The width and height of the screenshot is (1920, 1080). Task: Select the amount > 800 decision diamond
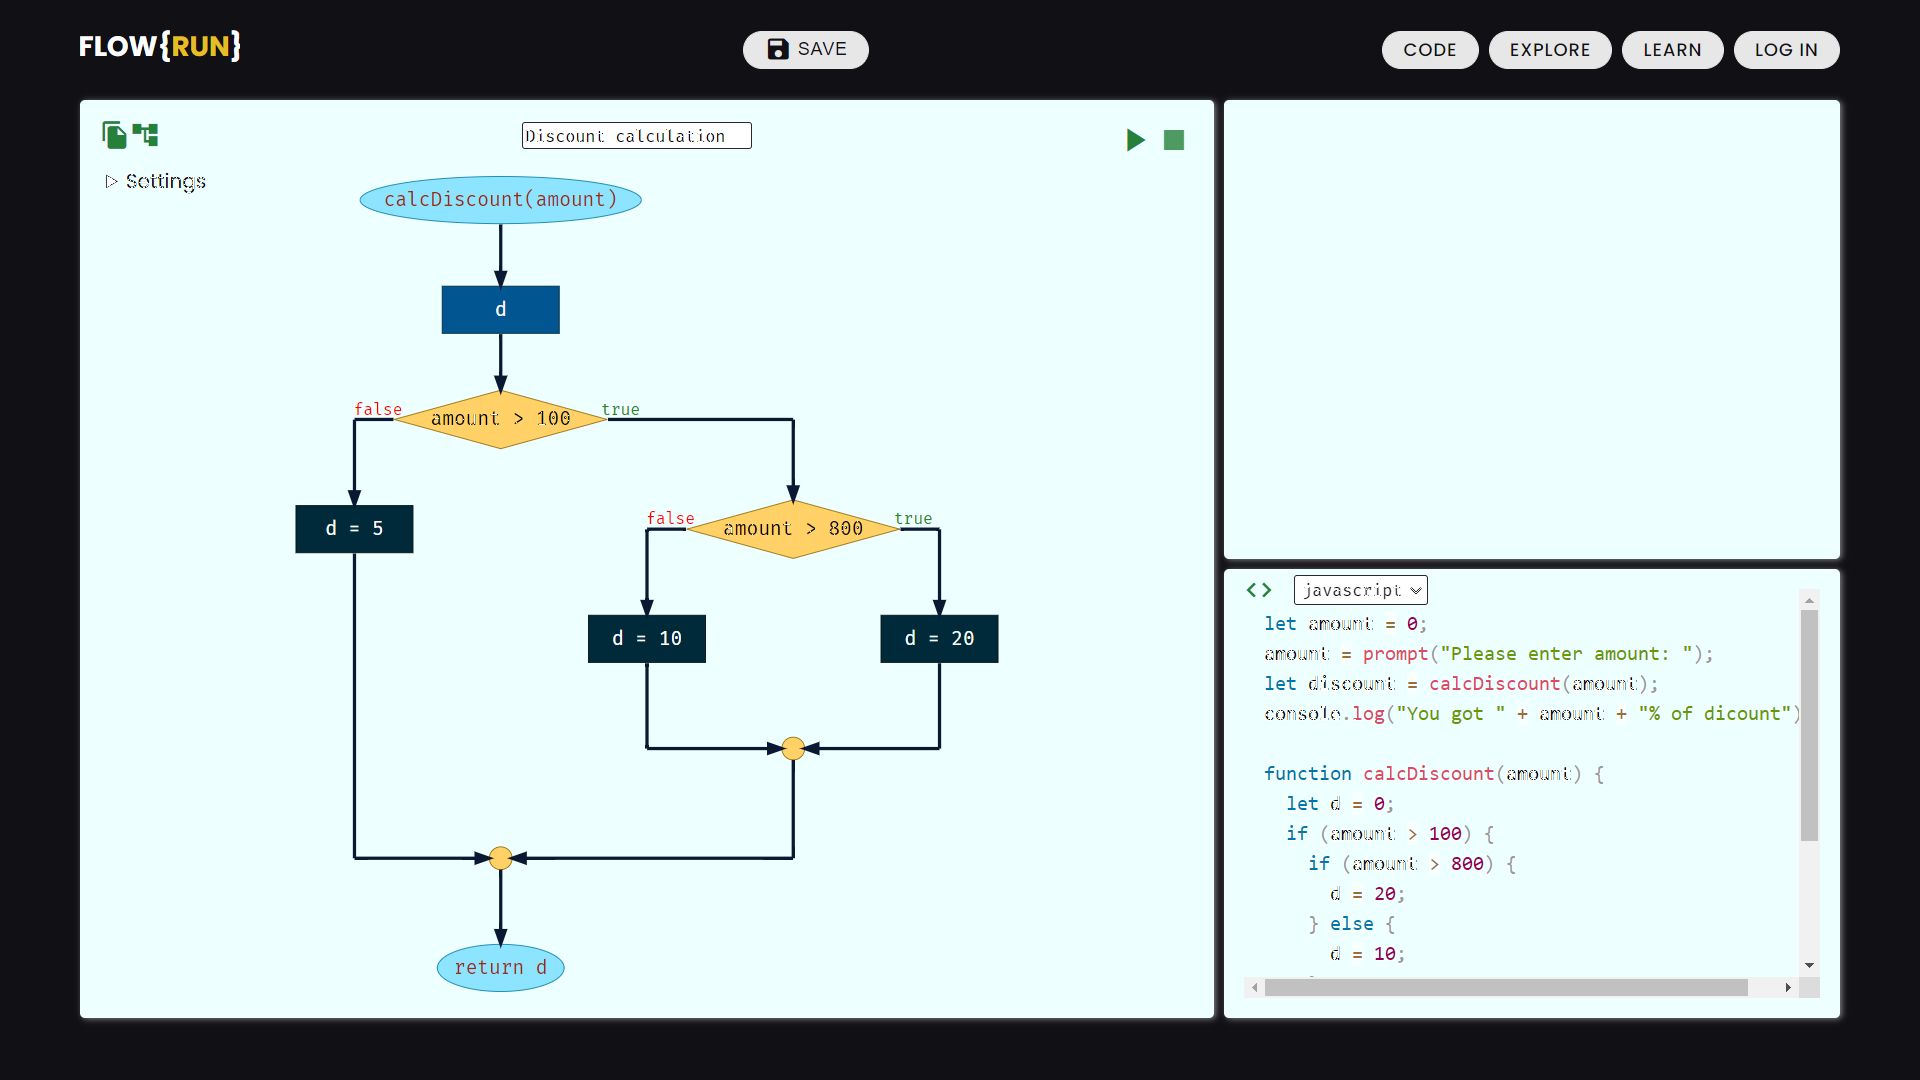point(792,528)
